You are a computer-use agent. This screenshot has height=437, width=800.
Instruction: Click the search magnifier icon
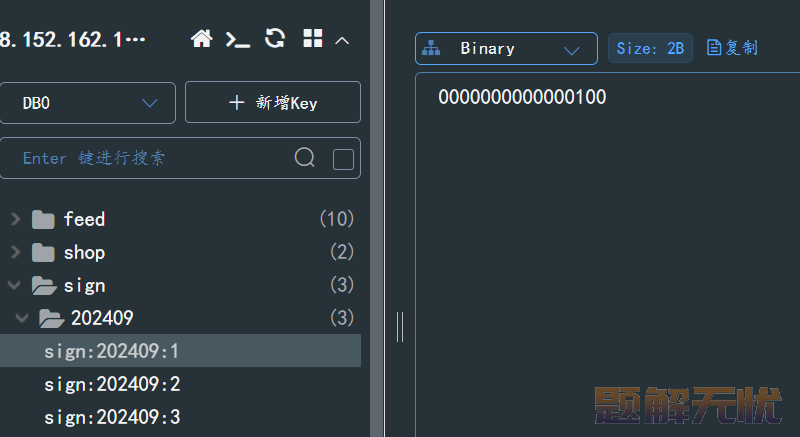305,158
